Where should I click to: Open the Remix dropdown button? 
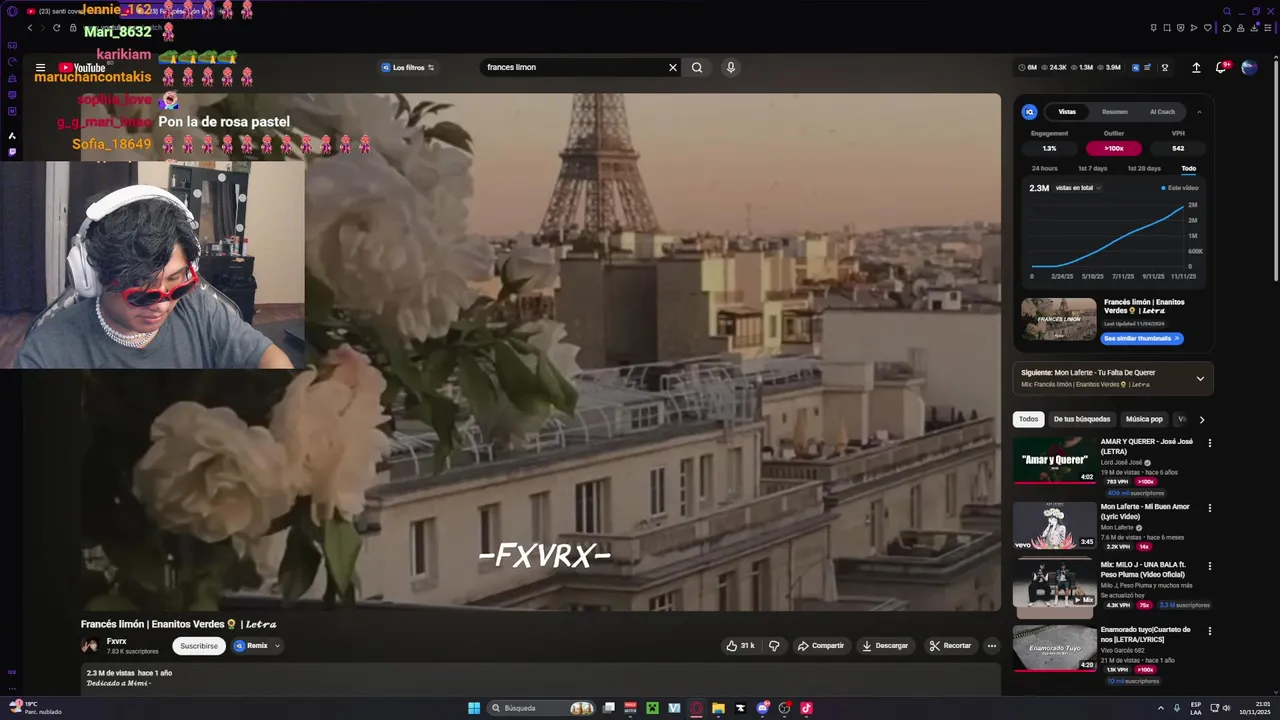click(x=257, y=646)
